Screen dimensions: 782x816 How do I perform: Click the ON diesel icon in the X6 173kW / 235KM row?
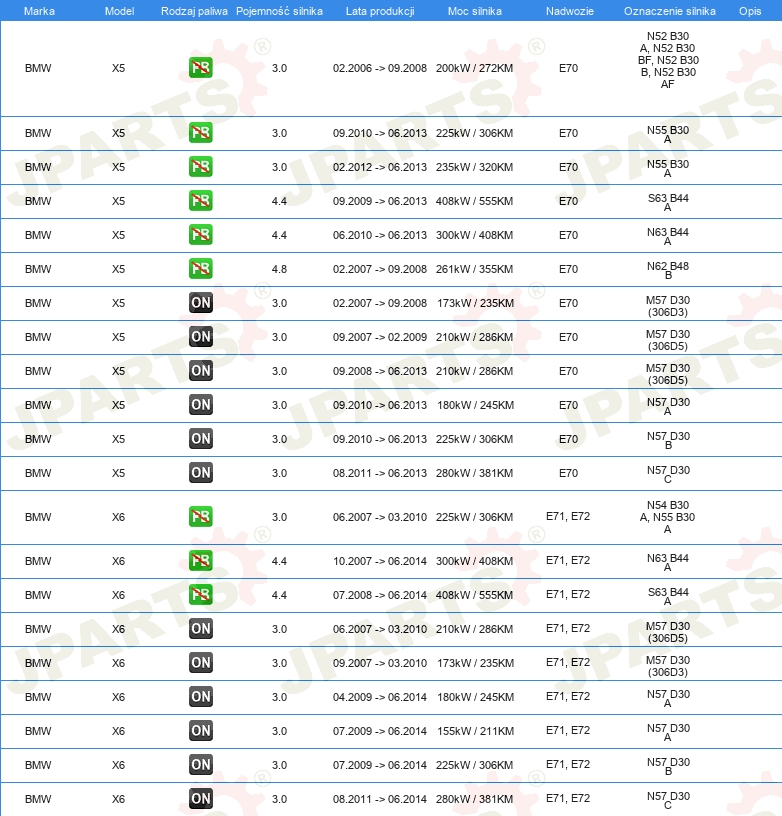pyautogui.click(x=200, y=662)
